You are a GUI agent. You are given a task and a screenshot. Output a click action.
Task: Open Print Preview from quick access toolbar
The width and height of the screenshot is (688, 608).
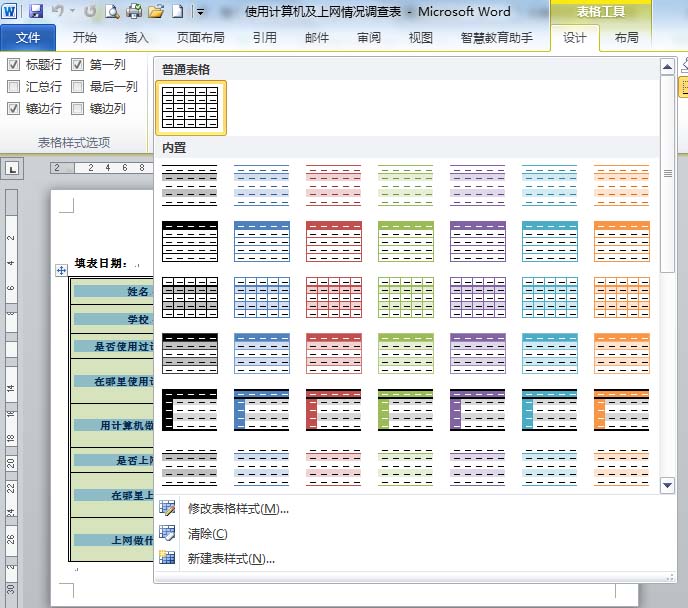[112, 12]
